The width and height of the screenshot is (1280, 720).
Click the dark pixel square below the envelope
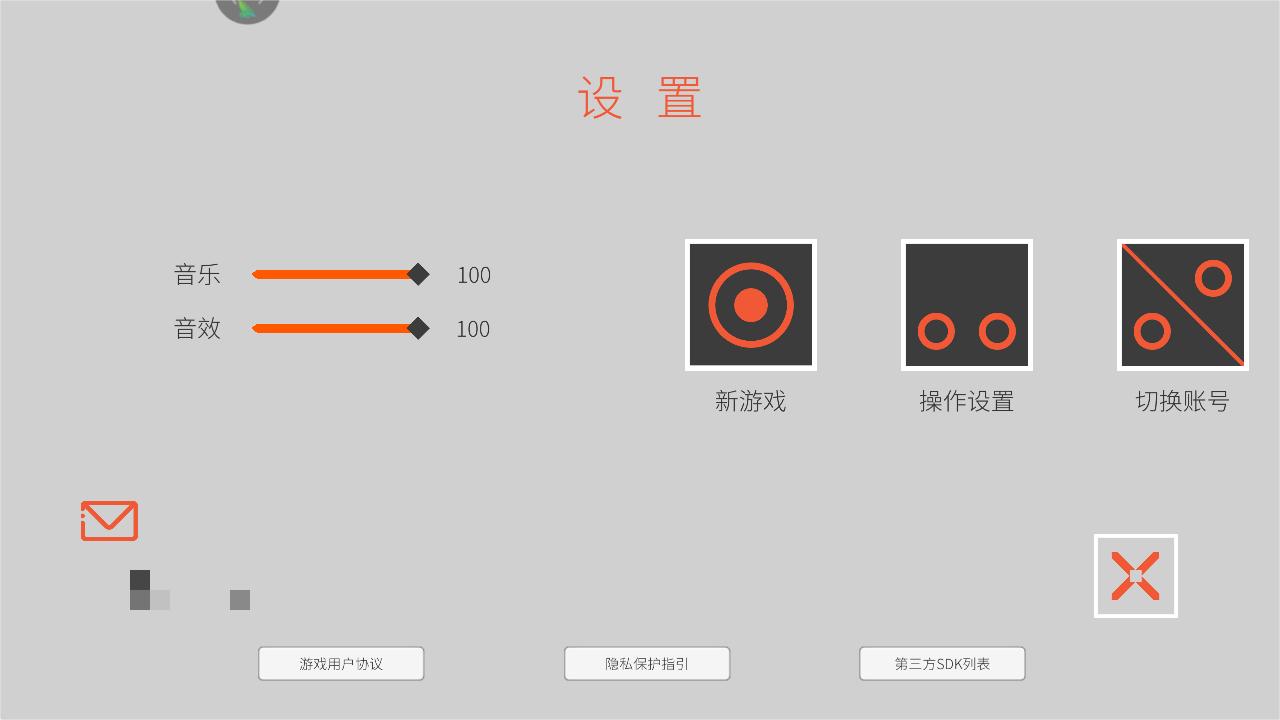pyautogui.click(x=140, y=580)
